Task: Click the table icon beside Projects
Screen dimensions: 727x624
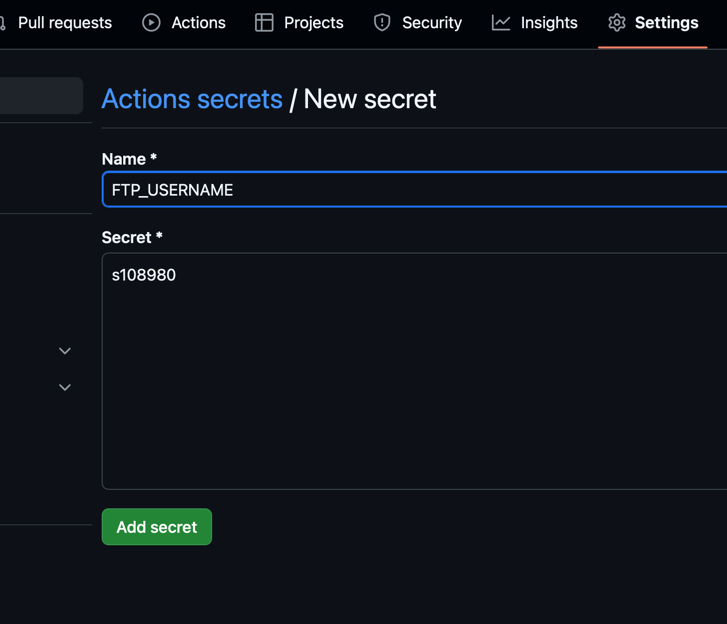Action: [264, 22]
